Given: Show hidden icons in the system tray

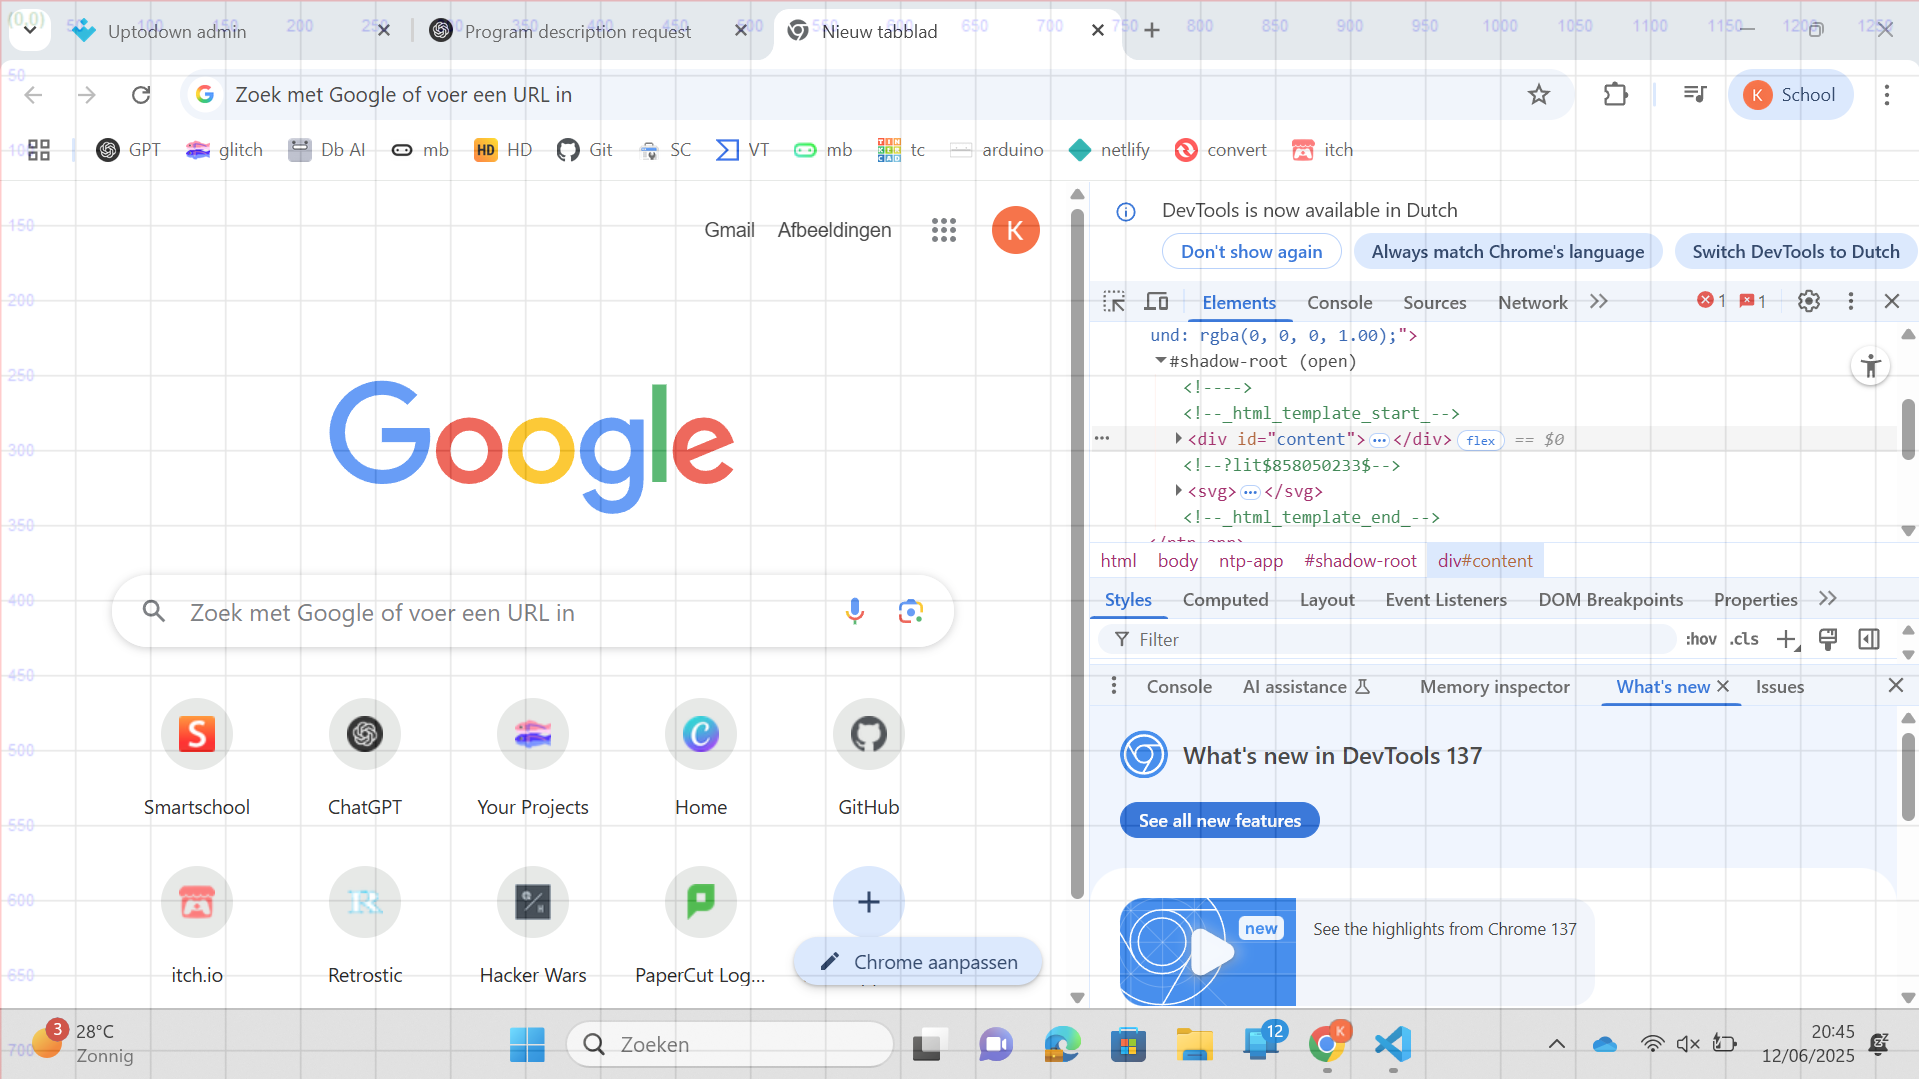Looking at the screenshot, I should tap(1557, 1044).
